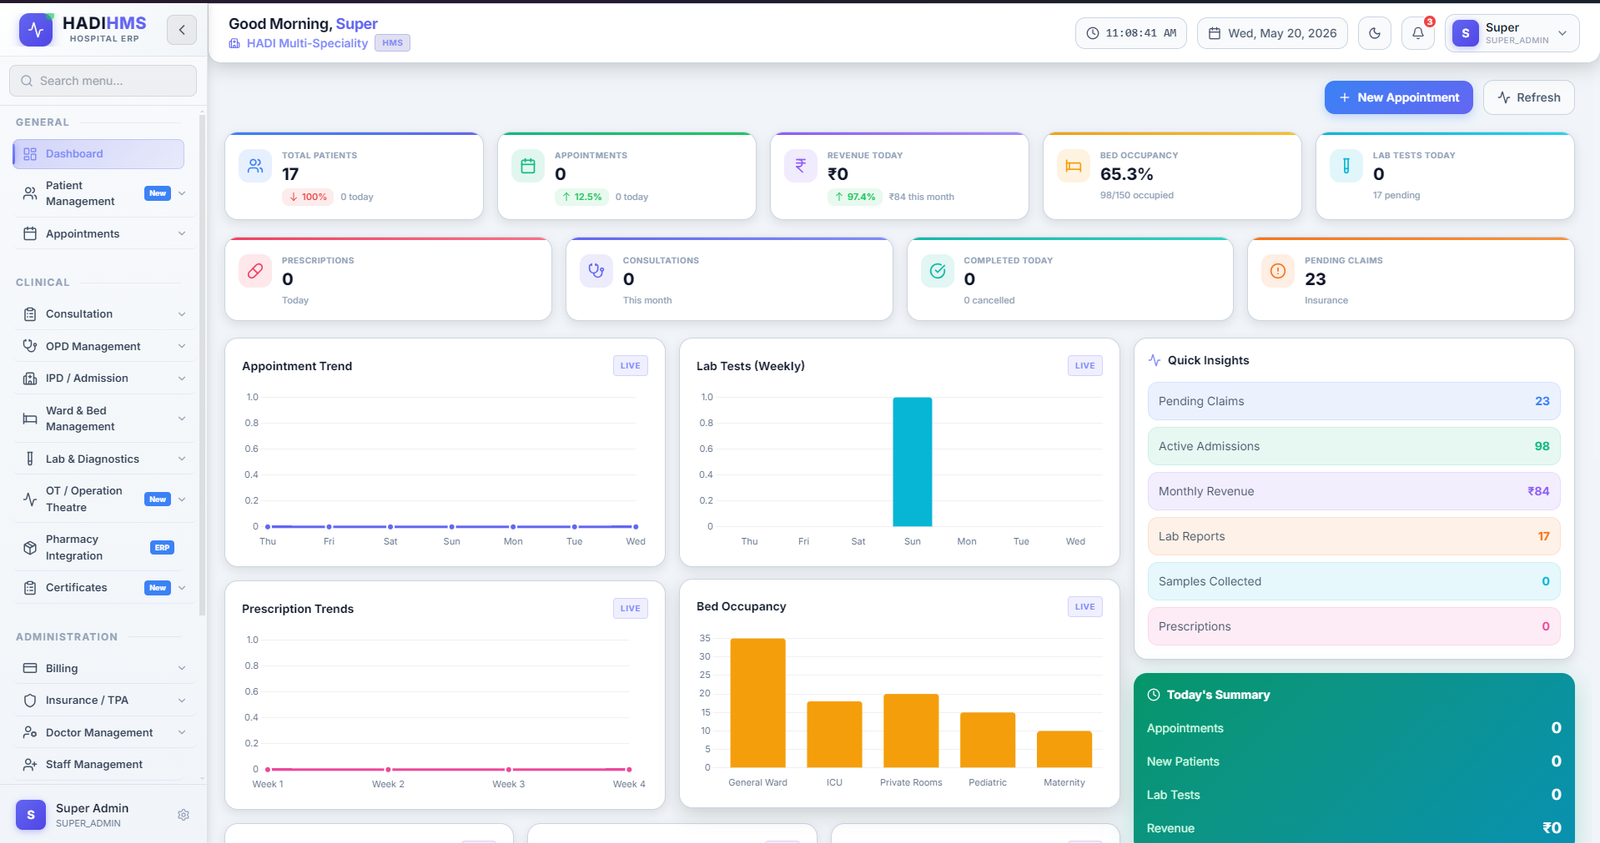This screenshot has height=843, width=1600.
Task: Click the clock icon beside the time
Action: 1093,33
